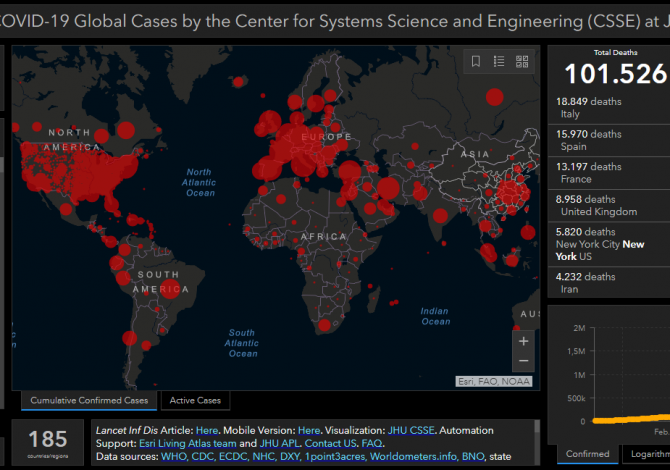This screenshot has width=670, height=470.
Task: Open the Lancet article Here link
Action: point(207,430)
